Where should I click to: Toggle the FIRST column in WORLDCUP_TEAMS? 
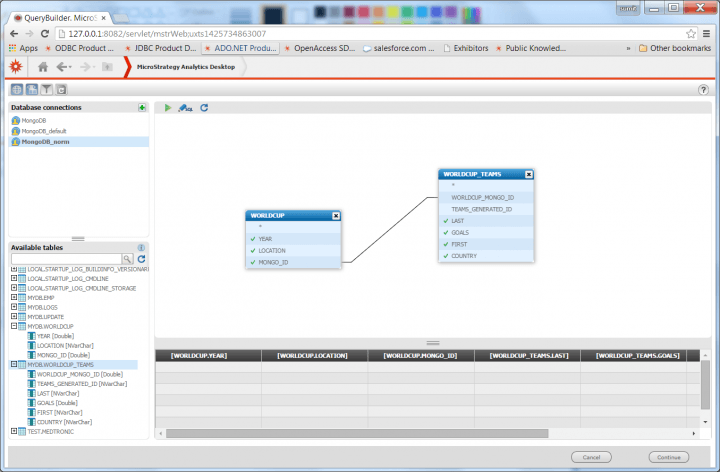coord(446,244)
